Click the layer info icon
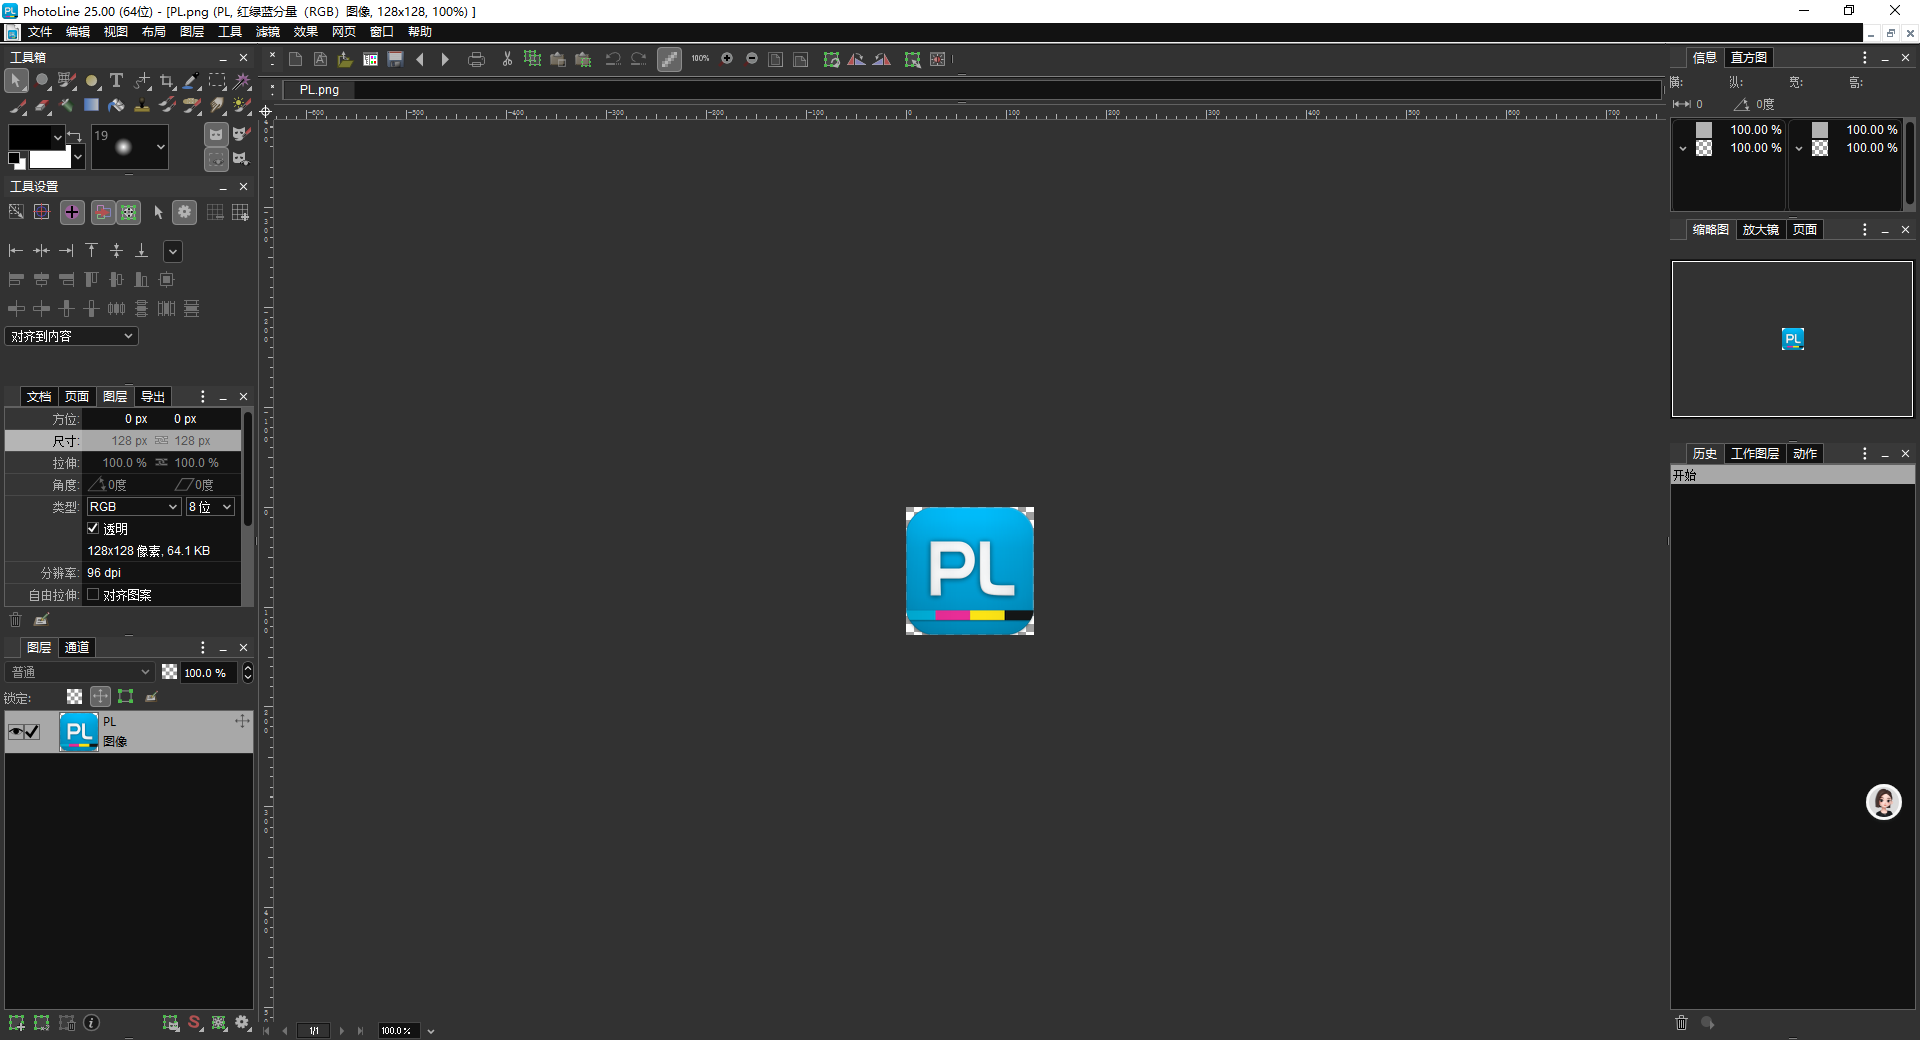 (91, 1023)
